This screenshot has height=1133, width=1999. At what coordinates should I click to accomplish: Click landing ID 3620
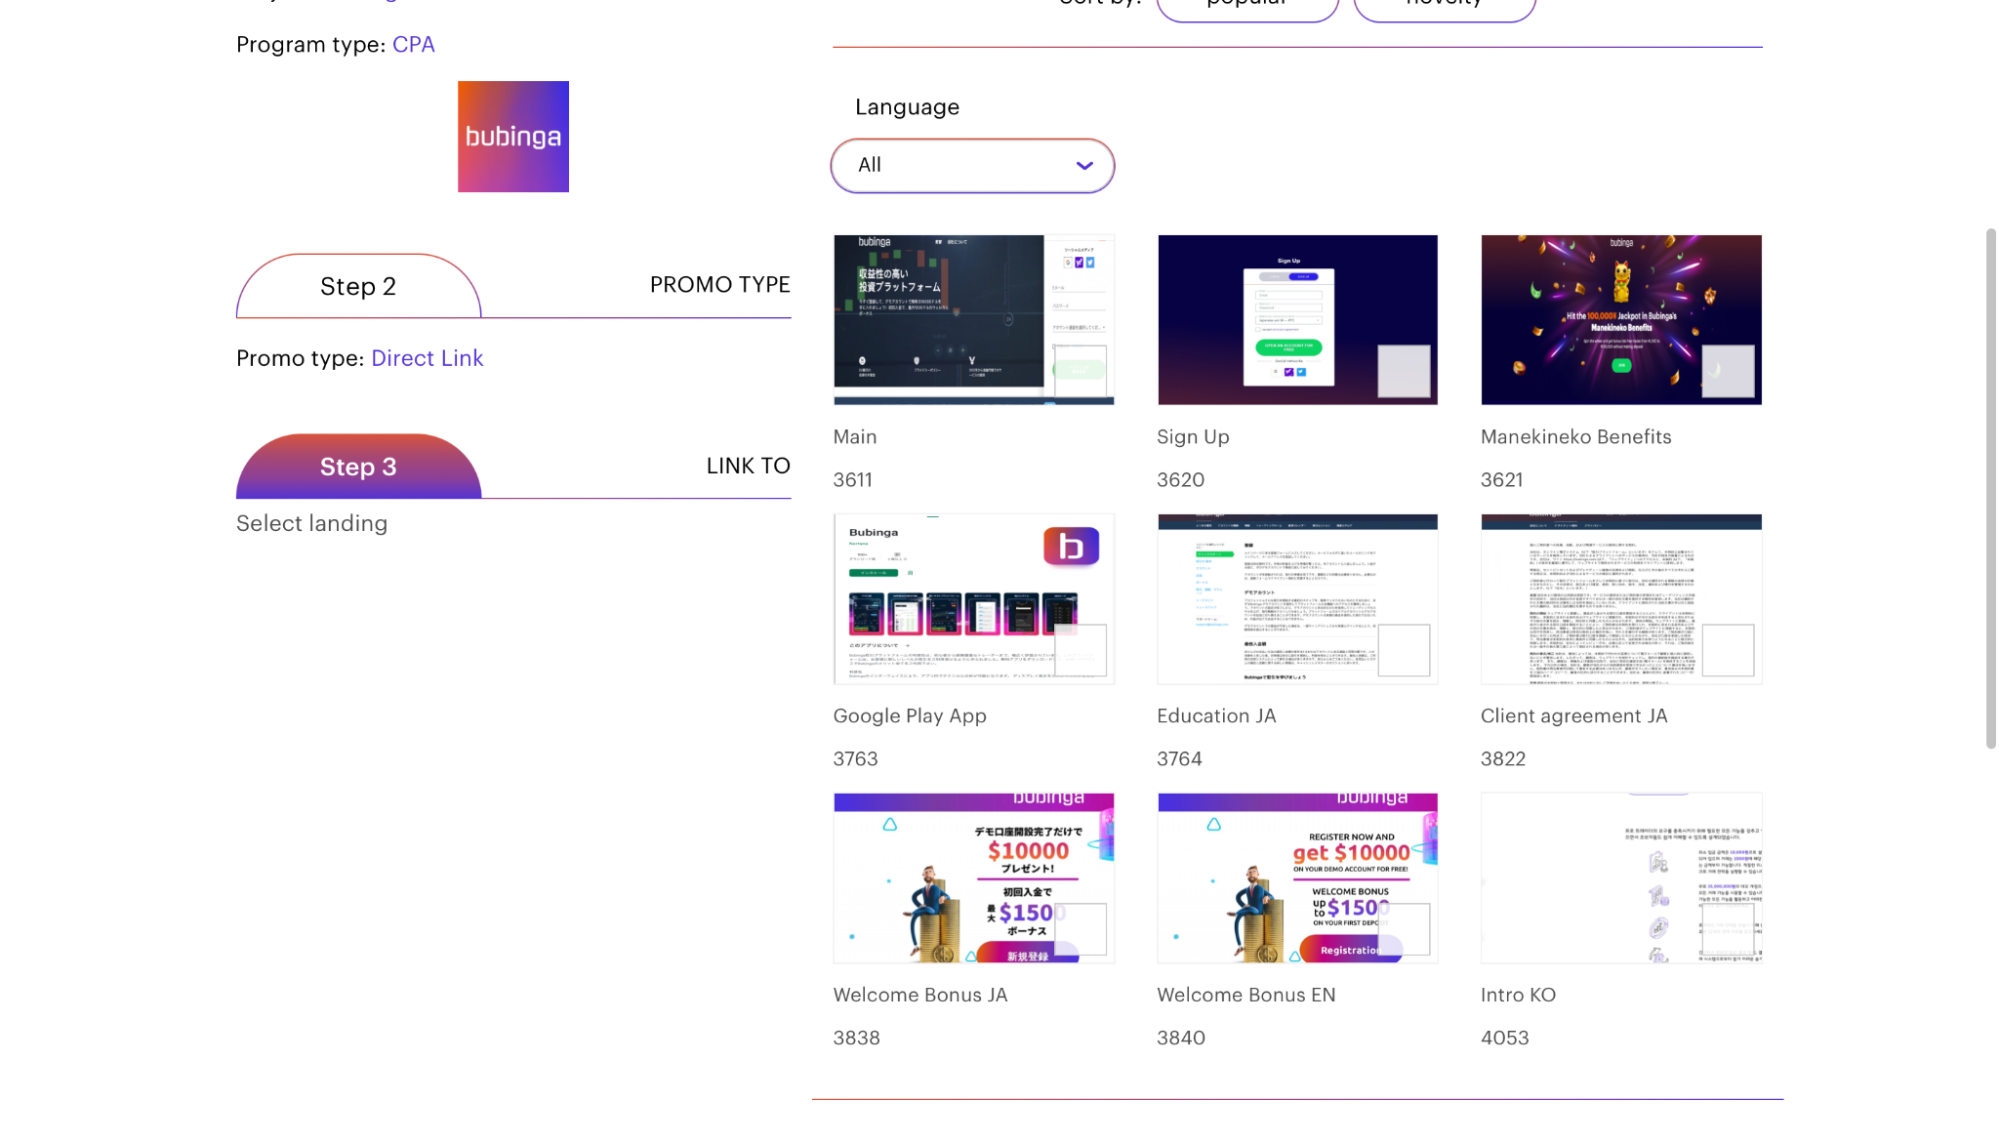click(x=1181, y=480)
